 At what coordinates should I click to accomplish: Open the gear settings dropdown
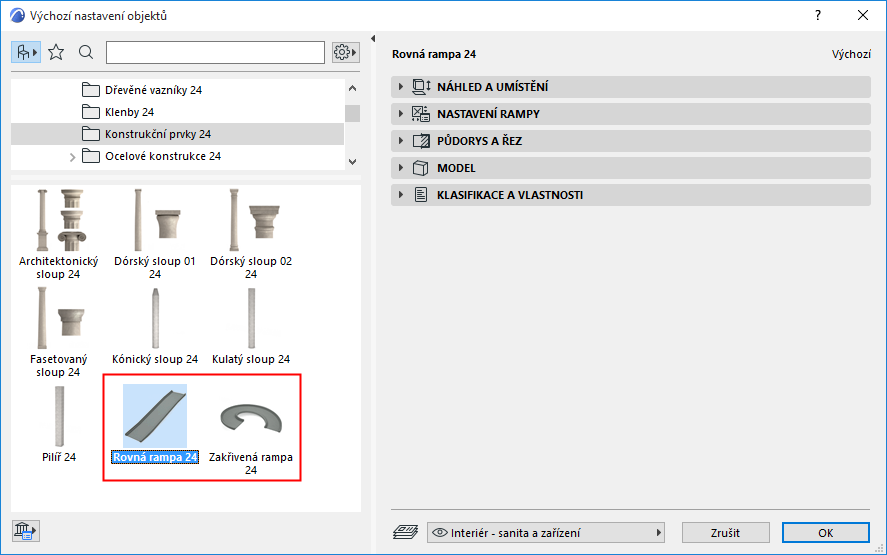point(346,53)
